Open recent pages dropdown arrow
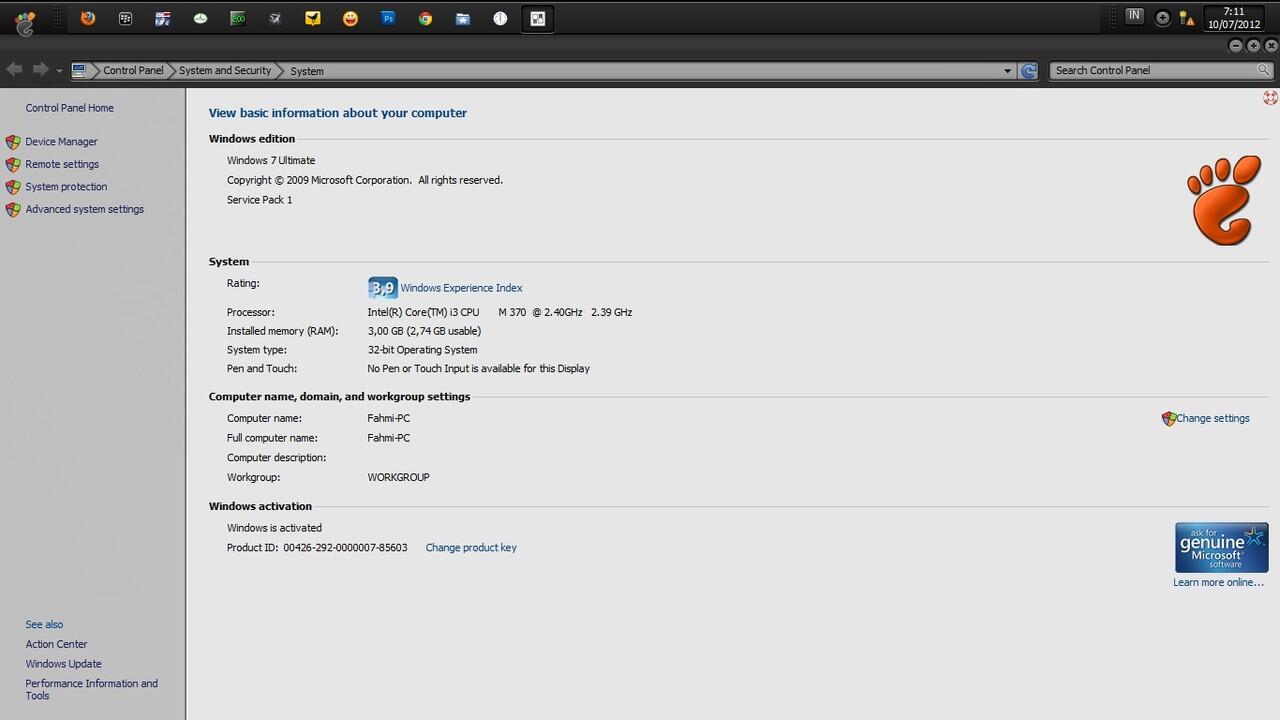Image resolution: width=1280 pixels, height=720 pixels. pyautogui.click(x=60, y=71)
